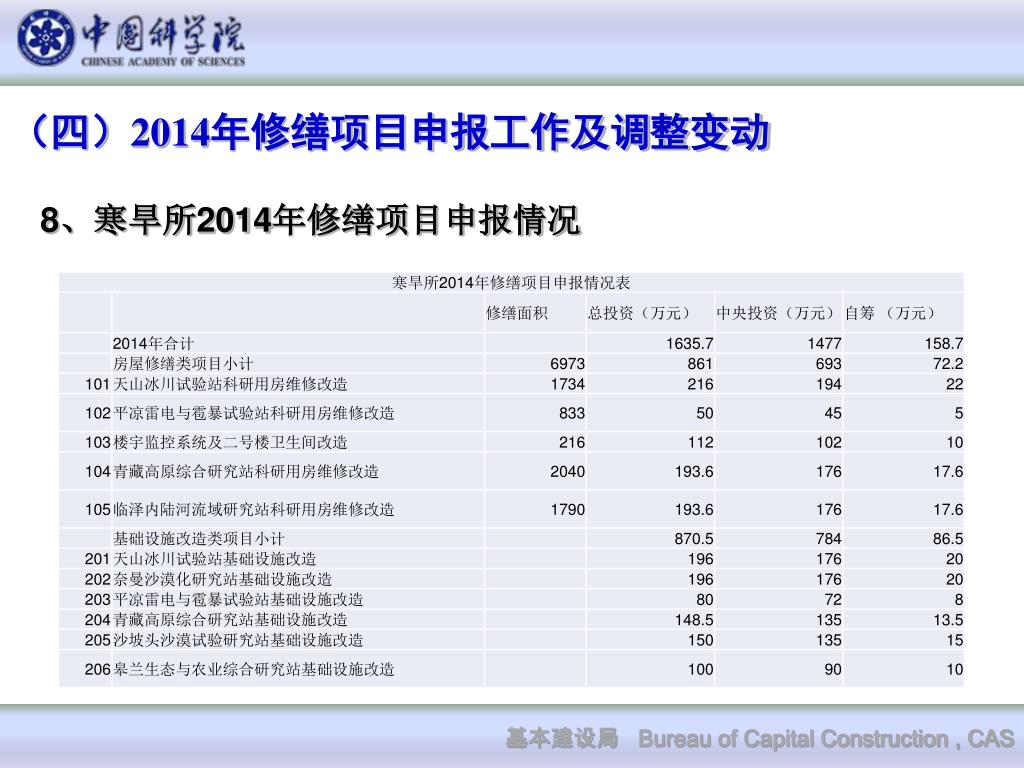Select row label 2014年合计
Screen dimensions: 1024x768
(153, 344)
